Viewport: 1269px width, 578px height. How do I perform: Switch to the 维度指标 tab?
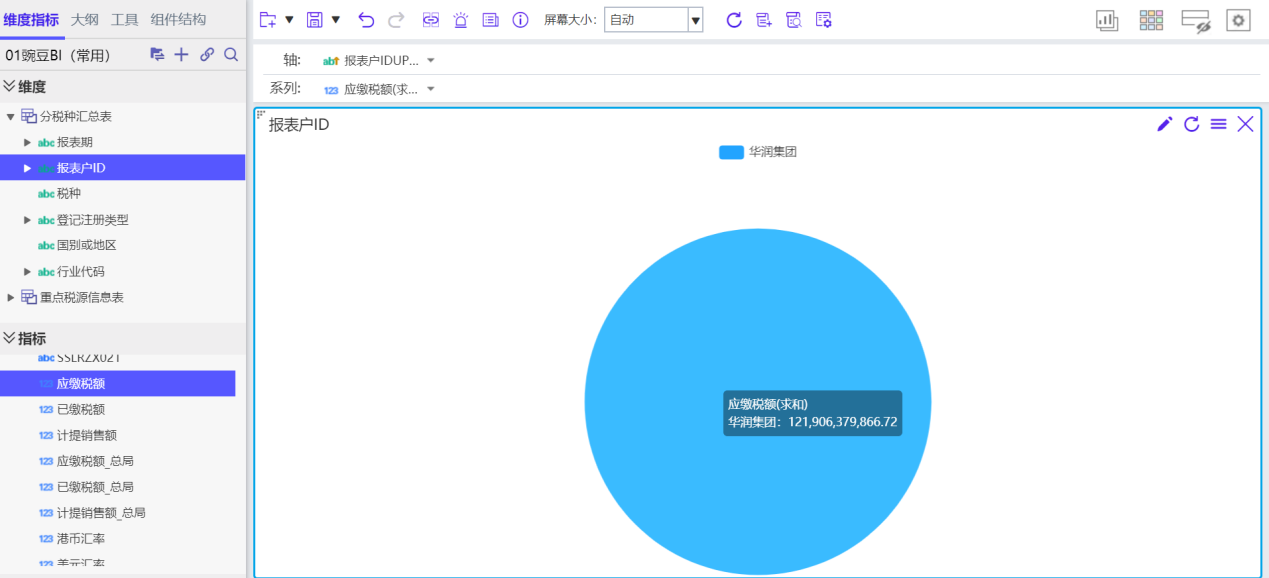(x=31, y=20)
